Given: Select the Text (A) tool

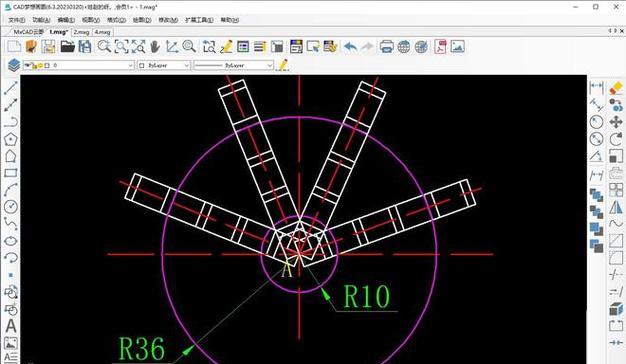Looking at the screenshot, I should point(11,326).
